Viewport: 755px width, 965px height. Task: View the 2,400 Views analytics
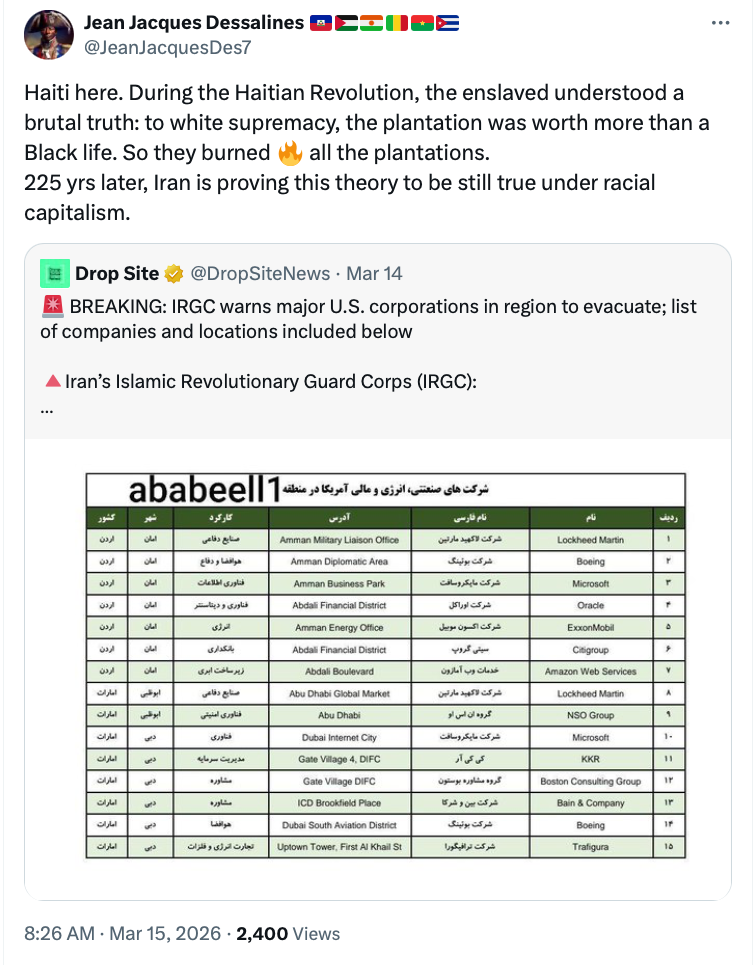click(288, 933)
